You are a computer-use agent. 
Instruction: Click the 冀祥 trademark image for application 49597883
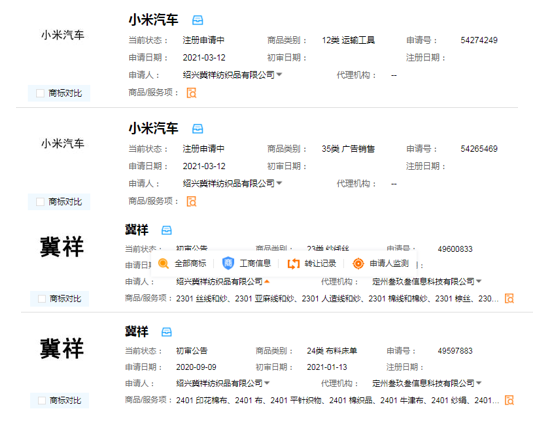[x=62, y=348]
